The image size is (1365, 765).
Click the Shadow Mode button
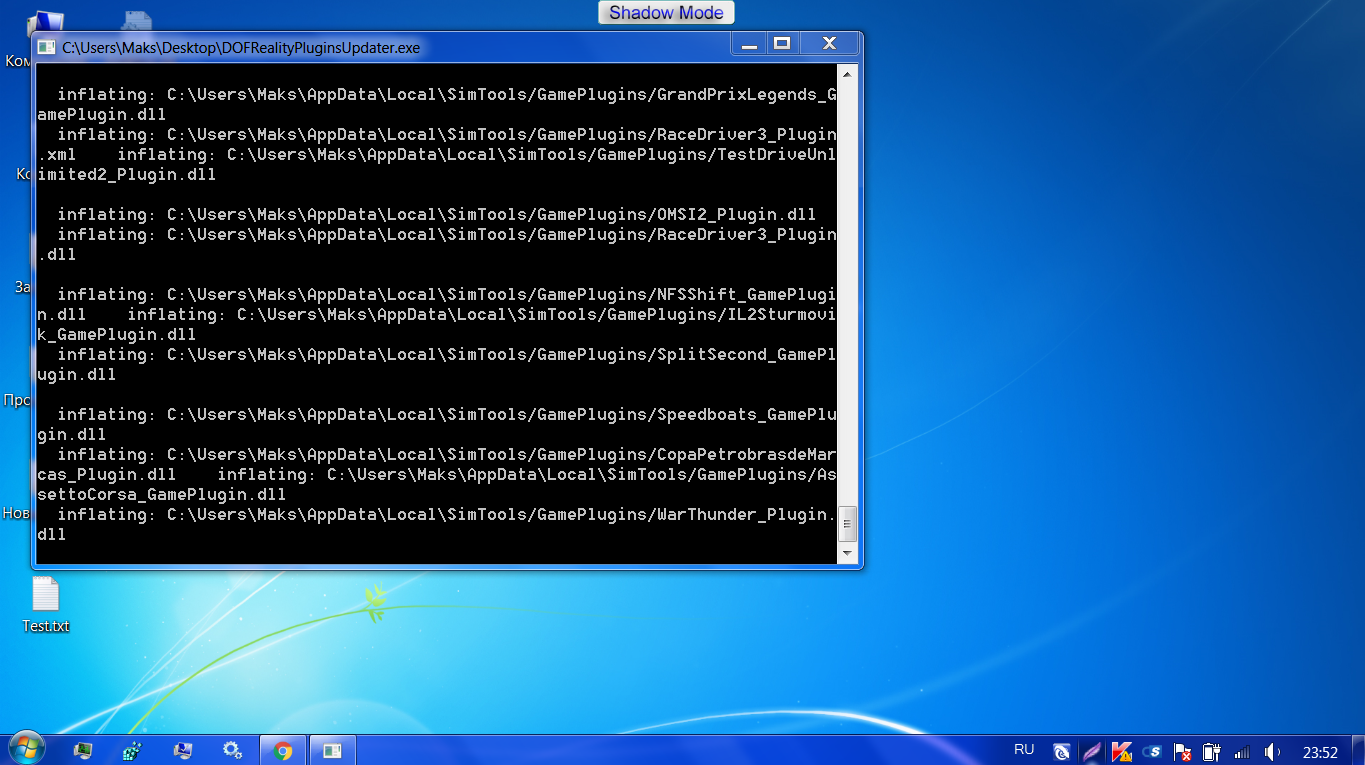click(x=667, y=13)
